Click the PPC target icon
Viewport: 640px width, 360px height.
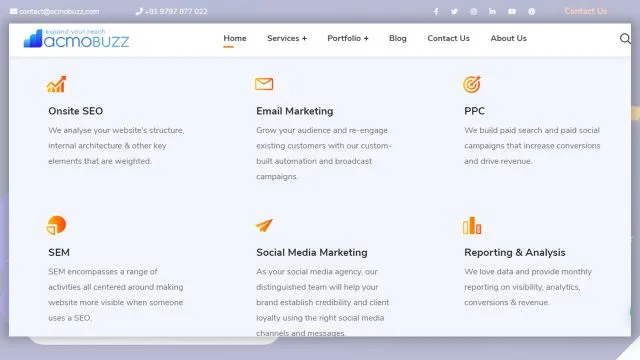pos(472,84)
